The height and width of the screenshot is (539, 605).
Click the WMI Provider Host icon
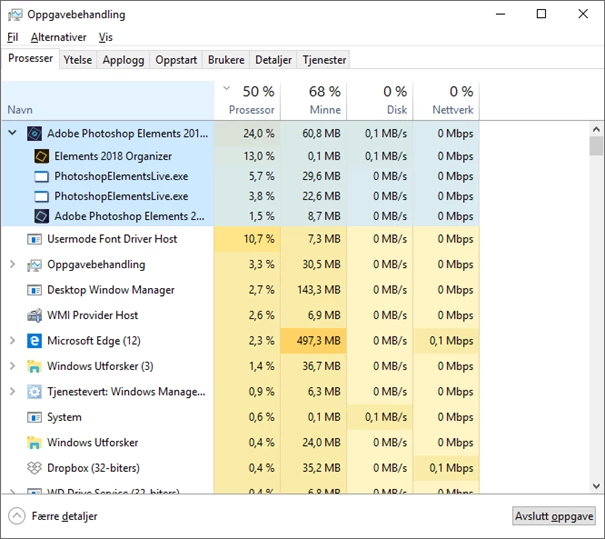pyautogui.click(x=34, y=316)
